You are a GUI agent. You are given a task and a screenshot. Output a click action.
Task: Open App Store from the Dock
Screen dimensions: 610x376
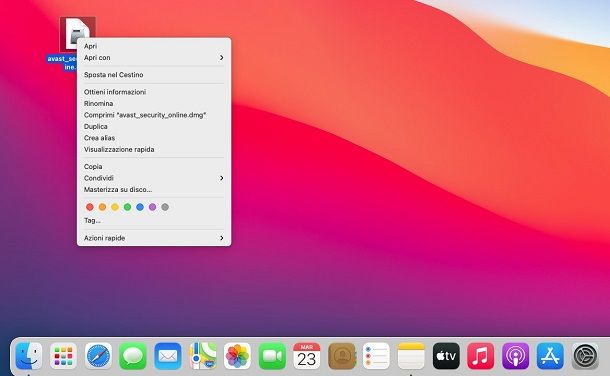(550, 356)
